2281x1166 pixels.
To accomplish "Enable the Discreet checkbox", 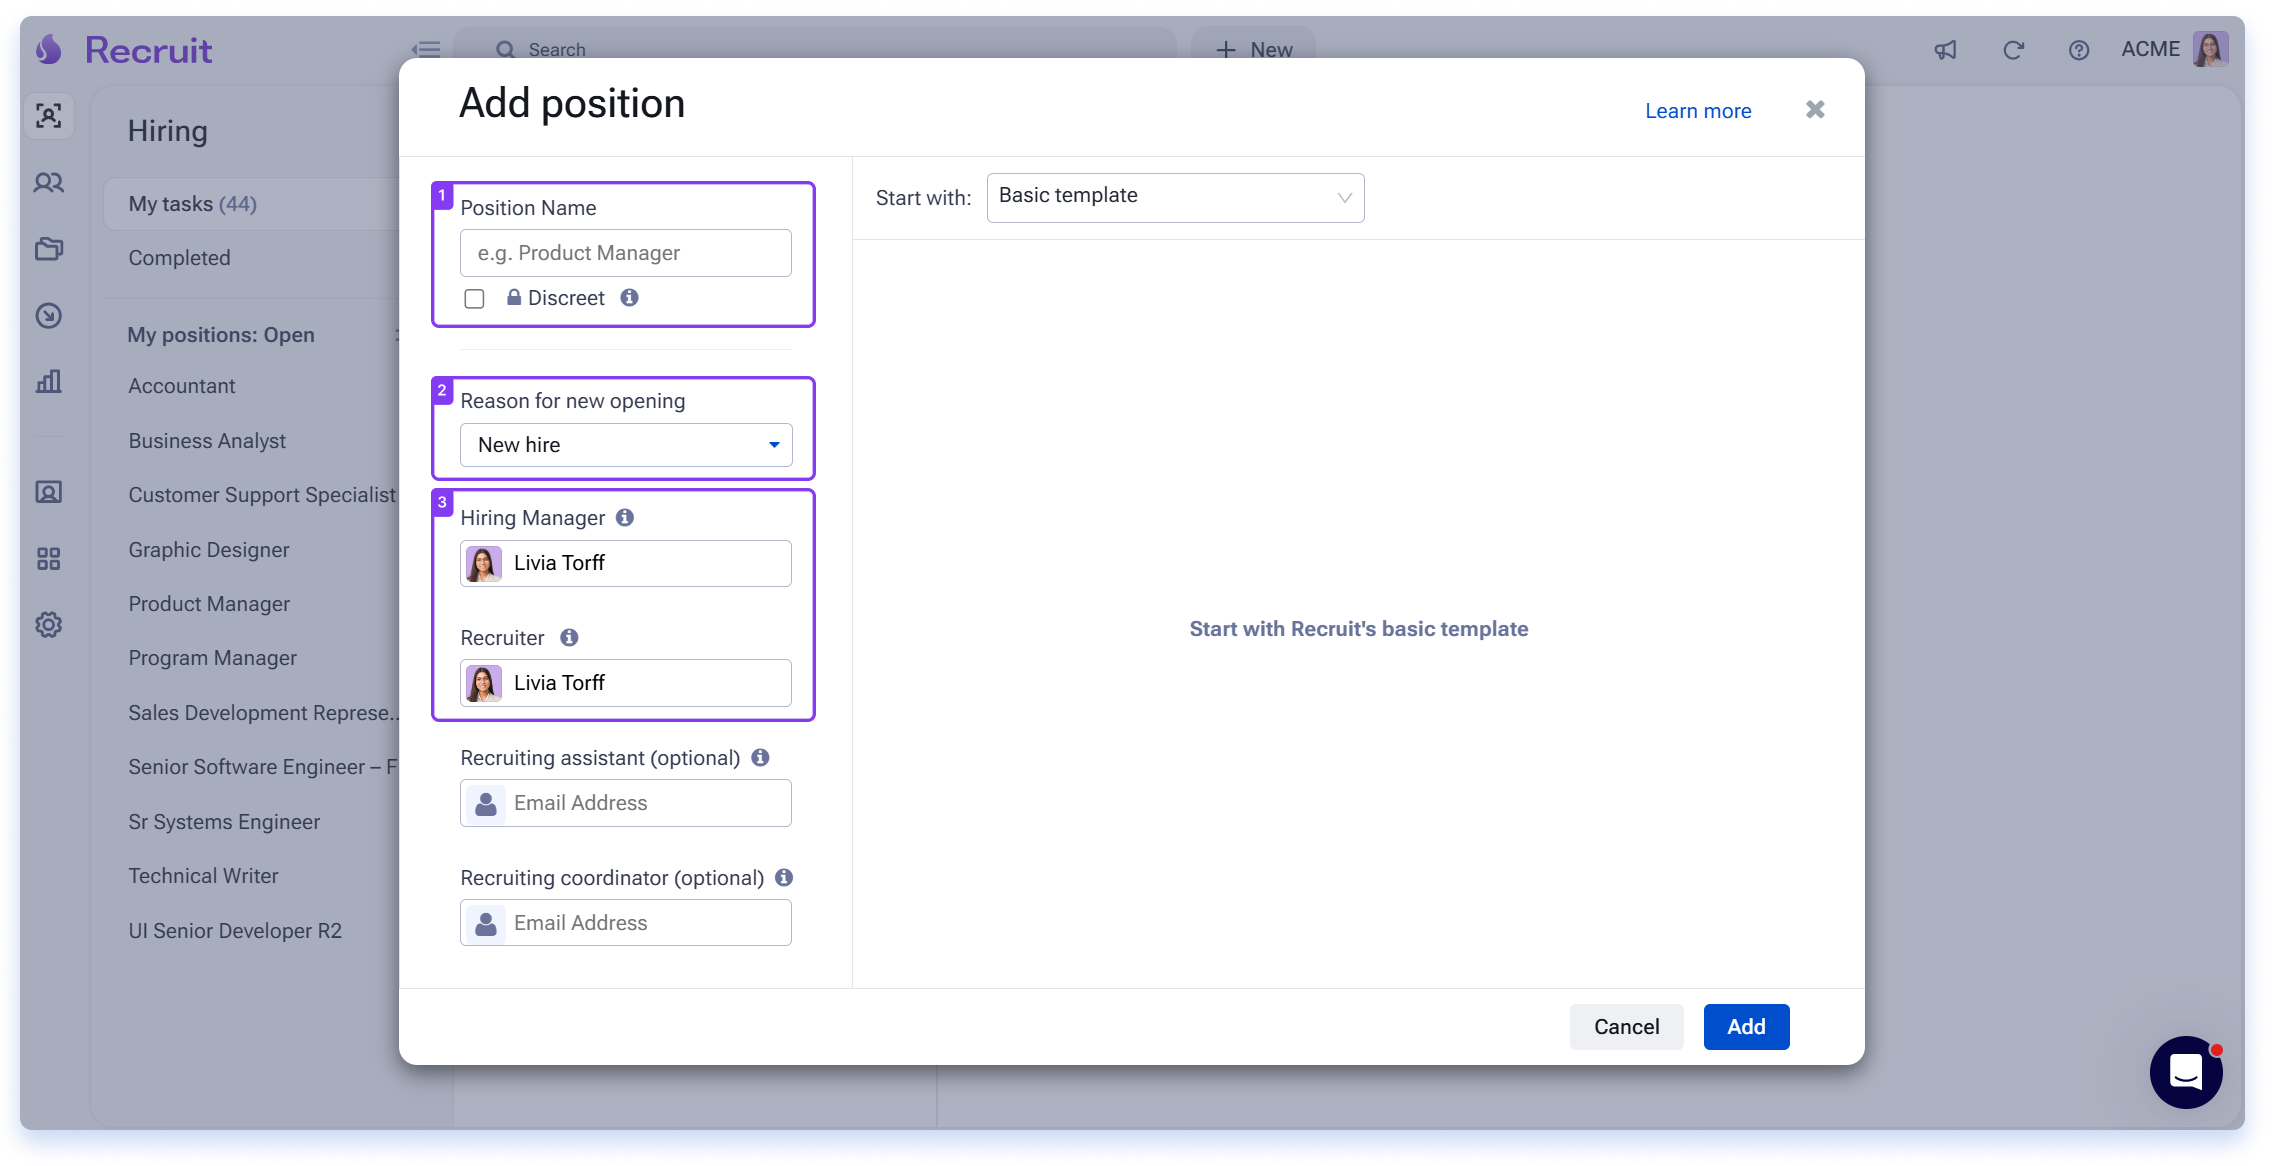I will pos(474,299).
